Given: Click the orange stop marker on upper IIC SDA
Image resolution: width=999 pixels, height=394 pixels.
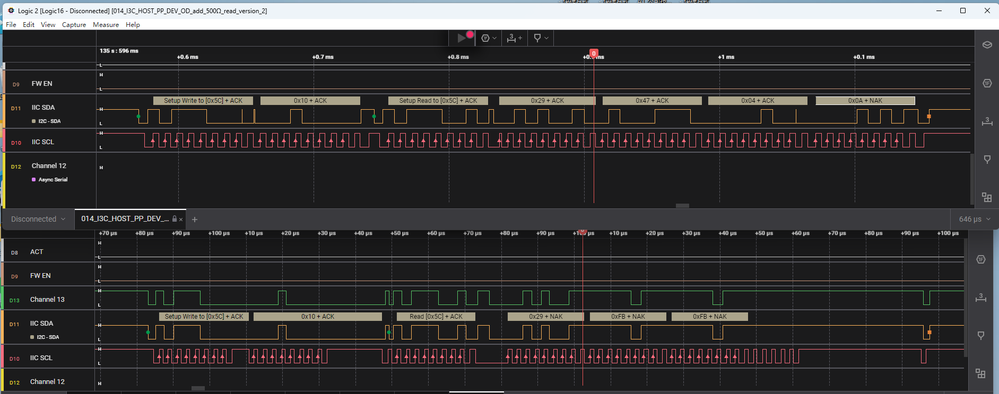Looking at the screenshot, I should [x=929, y=117].
